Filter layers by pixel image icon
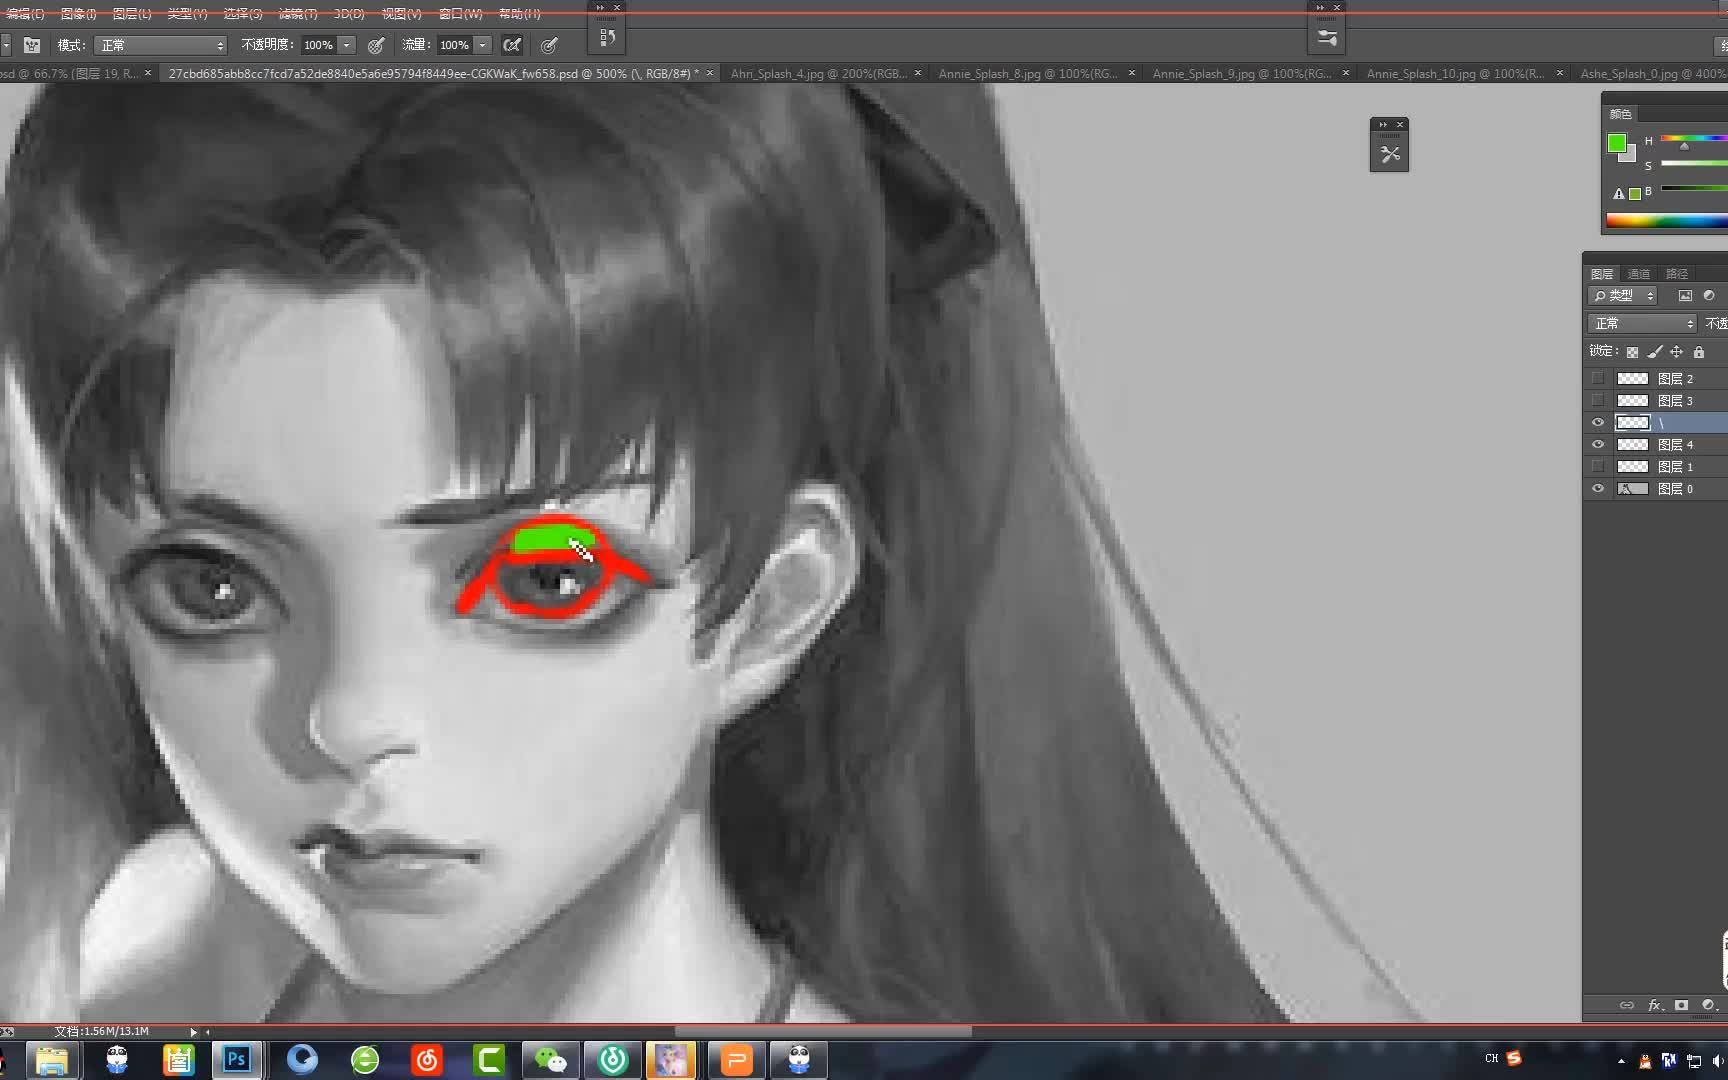Screen dimensions: 1728x1080 (1685, 296)
